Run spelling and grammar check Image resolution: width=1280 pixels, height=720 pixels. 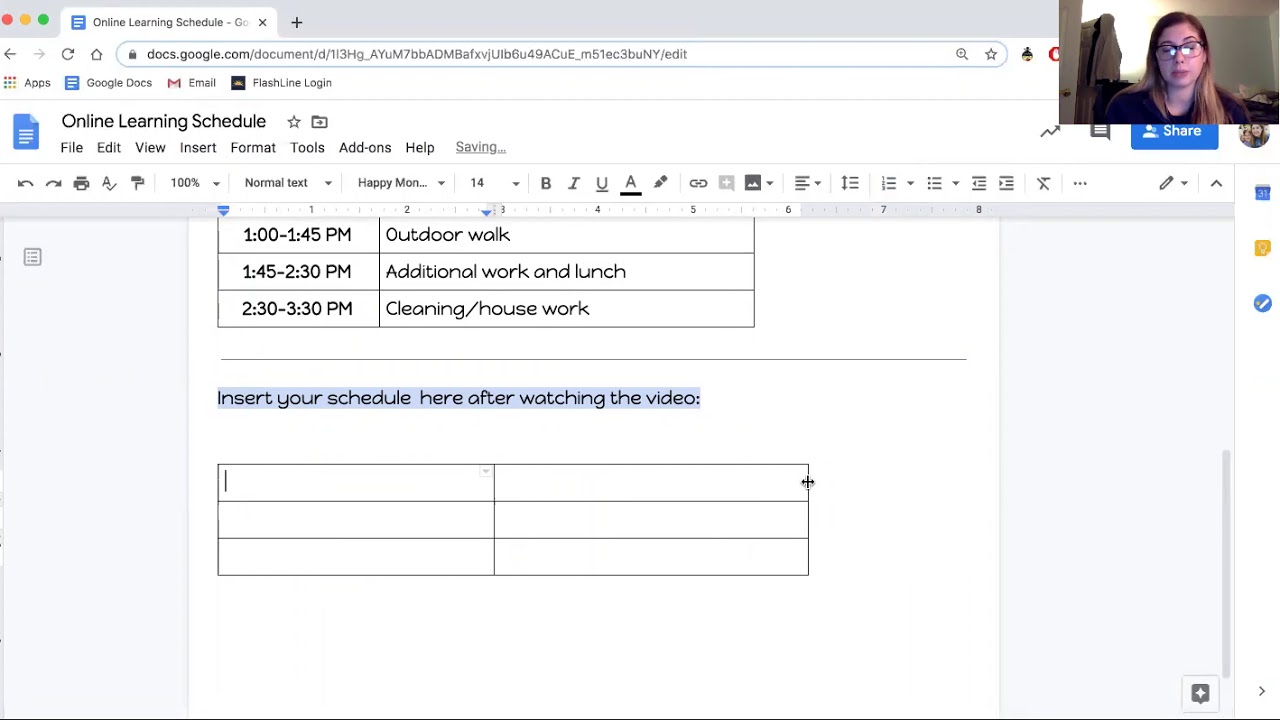coord(110,183)
